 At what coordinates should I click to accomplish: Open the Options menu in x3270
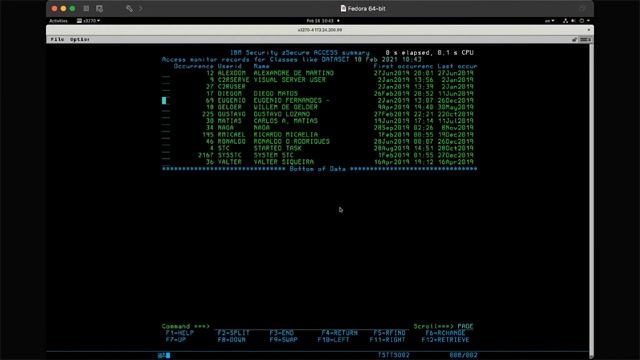tap(80, 40)
